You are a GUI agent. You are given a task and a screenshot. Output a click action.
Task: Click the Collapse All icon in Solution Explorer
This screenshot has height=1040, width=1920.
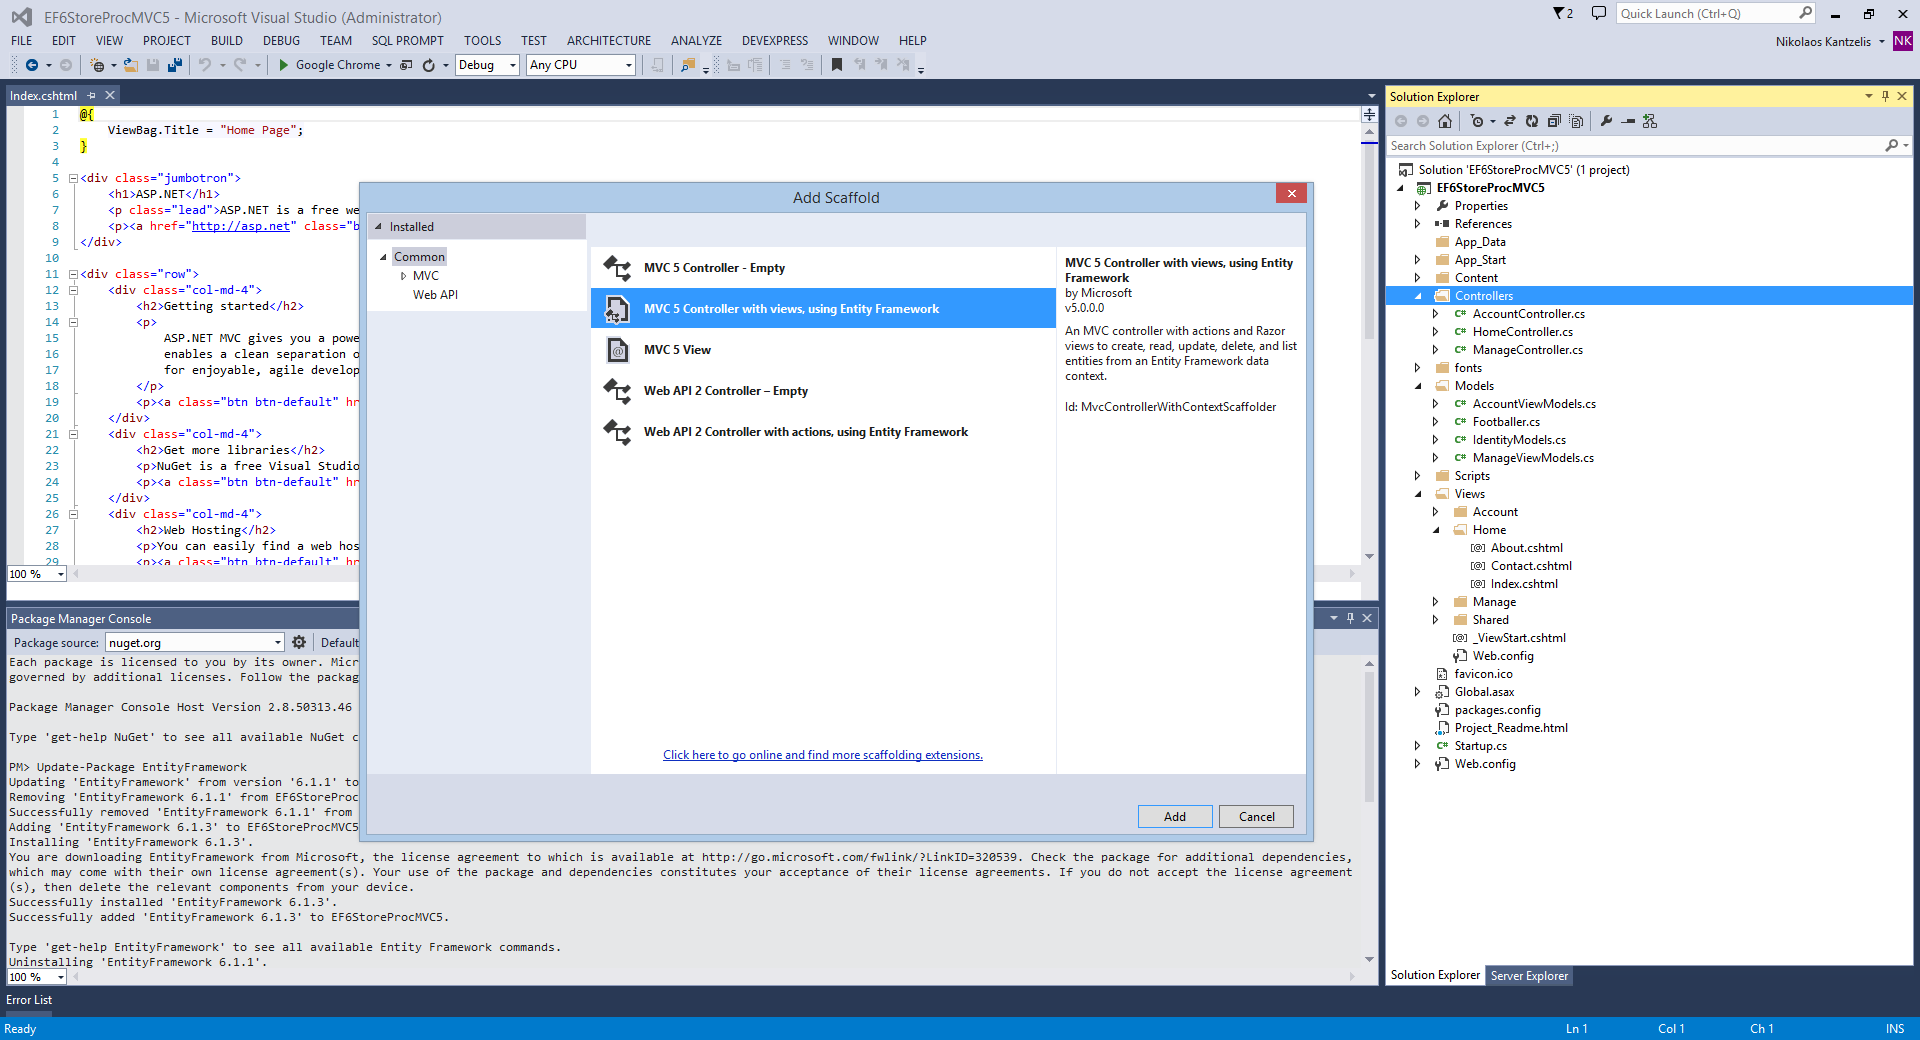[x=1554, y=121]
